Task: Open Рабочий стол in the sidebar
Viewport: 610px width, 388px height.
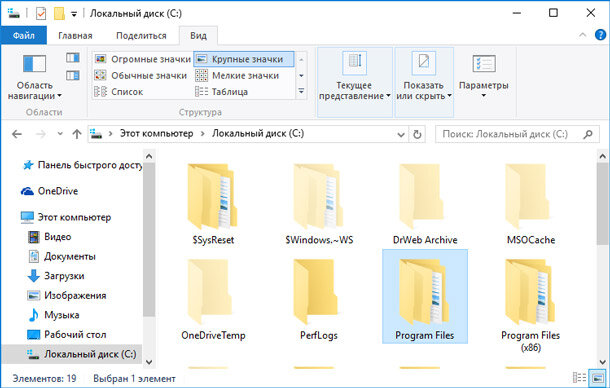Action: (67, 334)
